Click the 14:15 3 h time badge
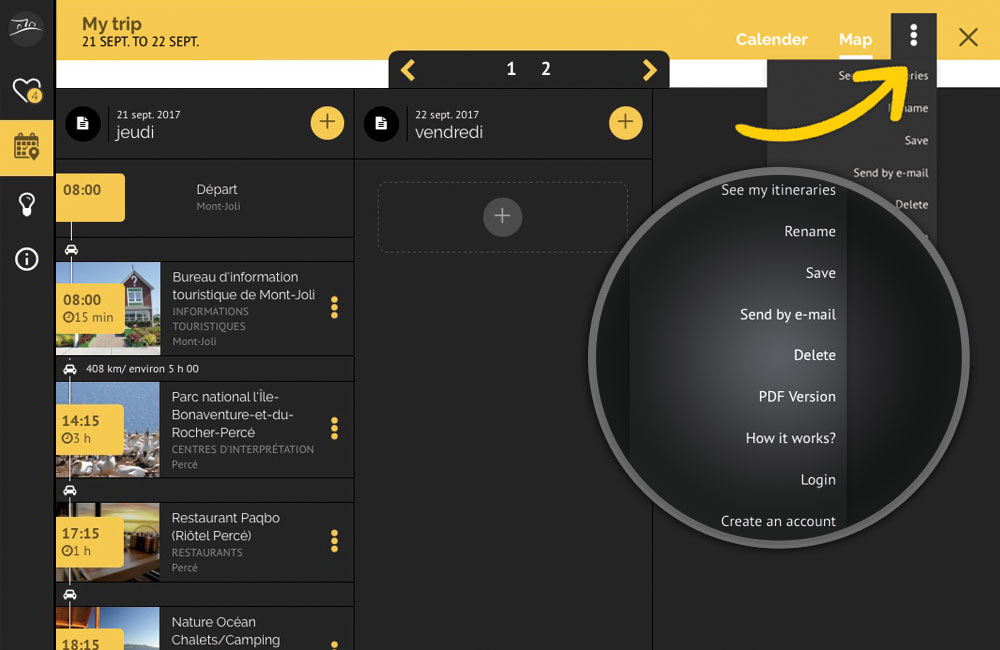This screenshot has width=1000, height=650. (x=90, y=429)
